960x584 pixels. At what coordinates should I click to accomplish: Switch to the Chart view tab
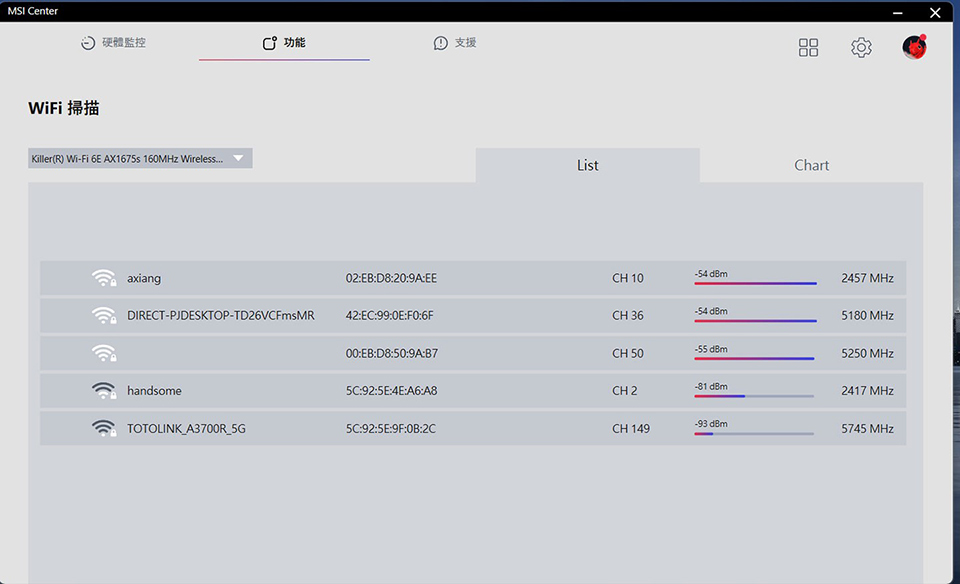point(811,165)
